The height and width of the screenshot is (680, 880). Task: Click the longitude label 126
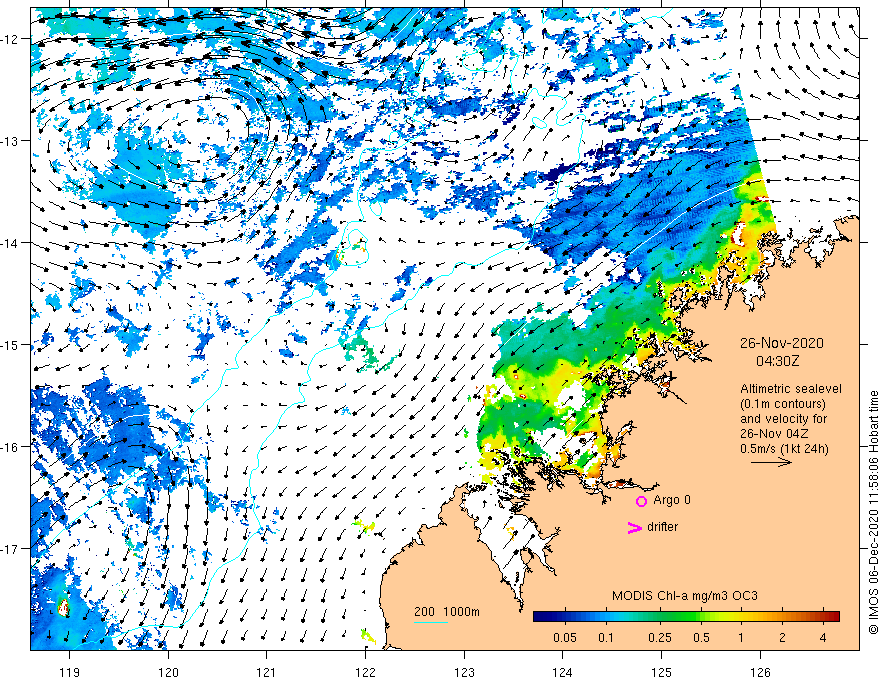point(760,672)
